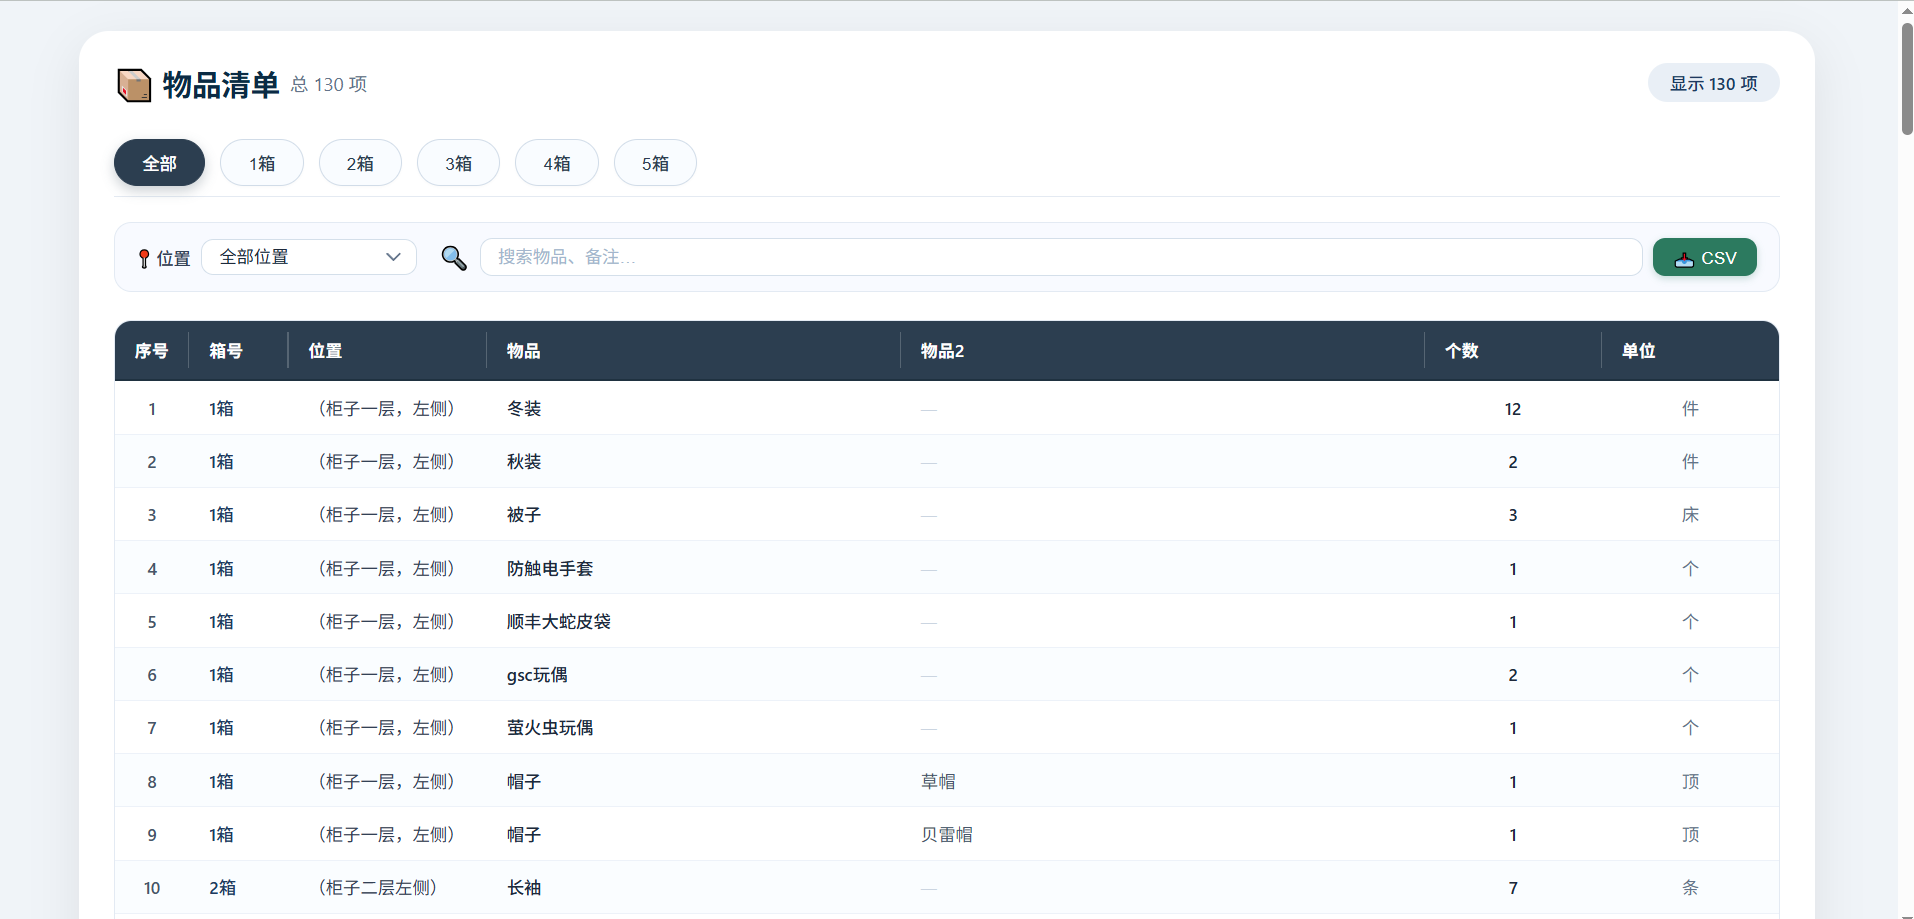Switch to the 1箱 tab
The width and height of the screenshot is (1914, 919).
[x=262, y=163]
